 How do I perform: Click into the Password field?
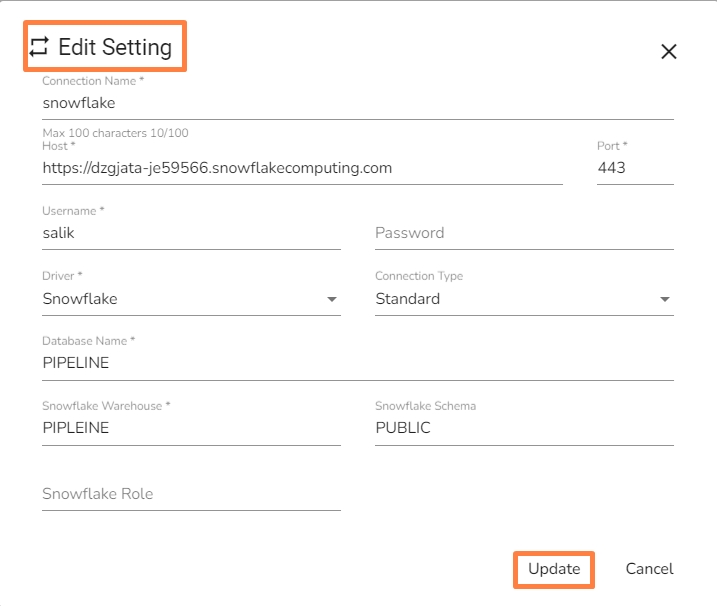[523, 233]
